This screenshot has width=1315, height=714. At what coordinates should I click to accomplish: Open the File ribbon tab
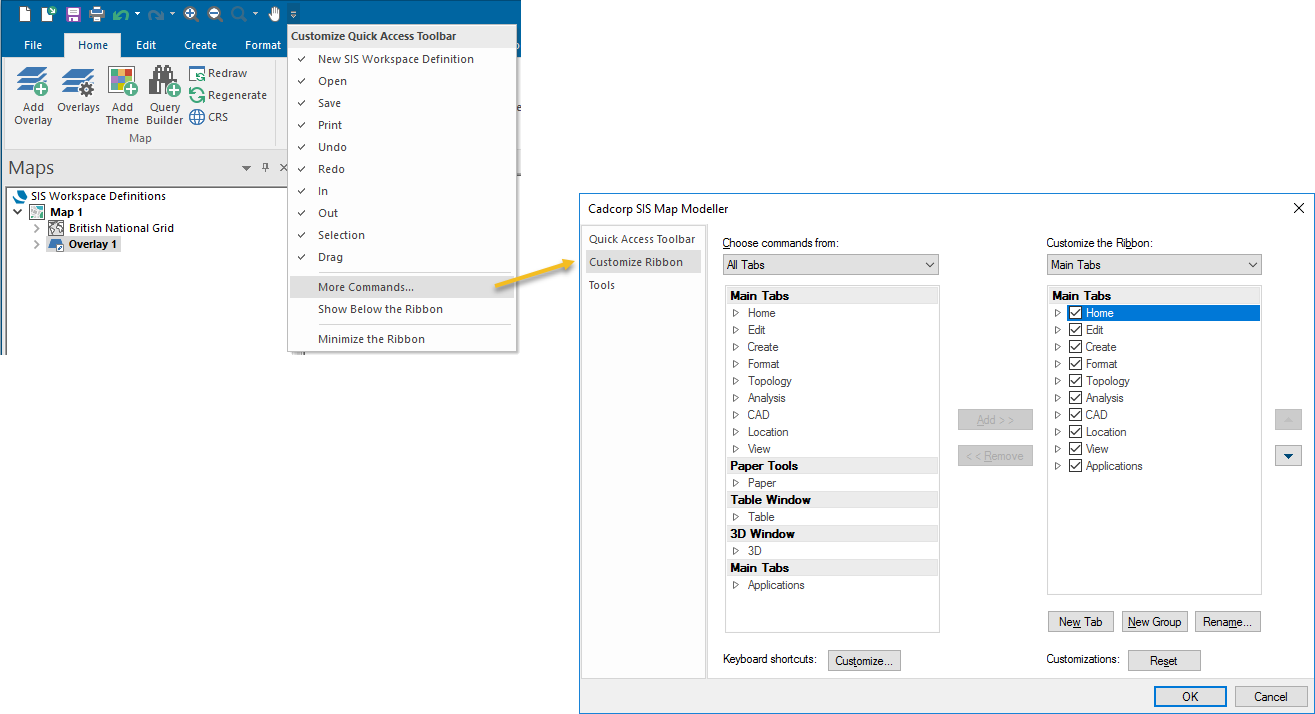click(33, 45)
